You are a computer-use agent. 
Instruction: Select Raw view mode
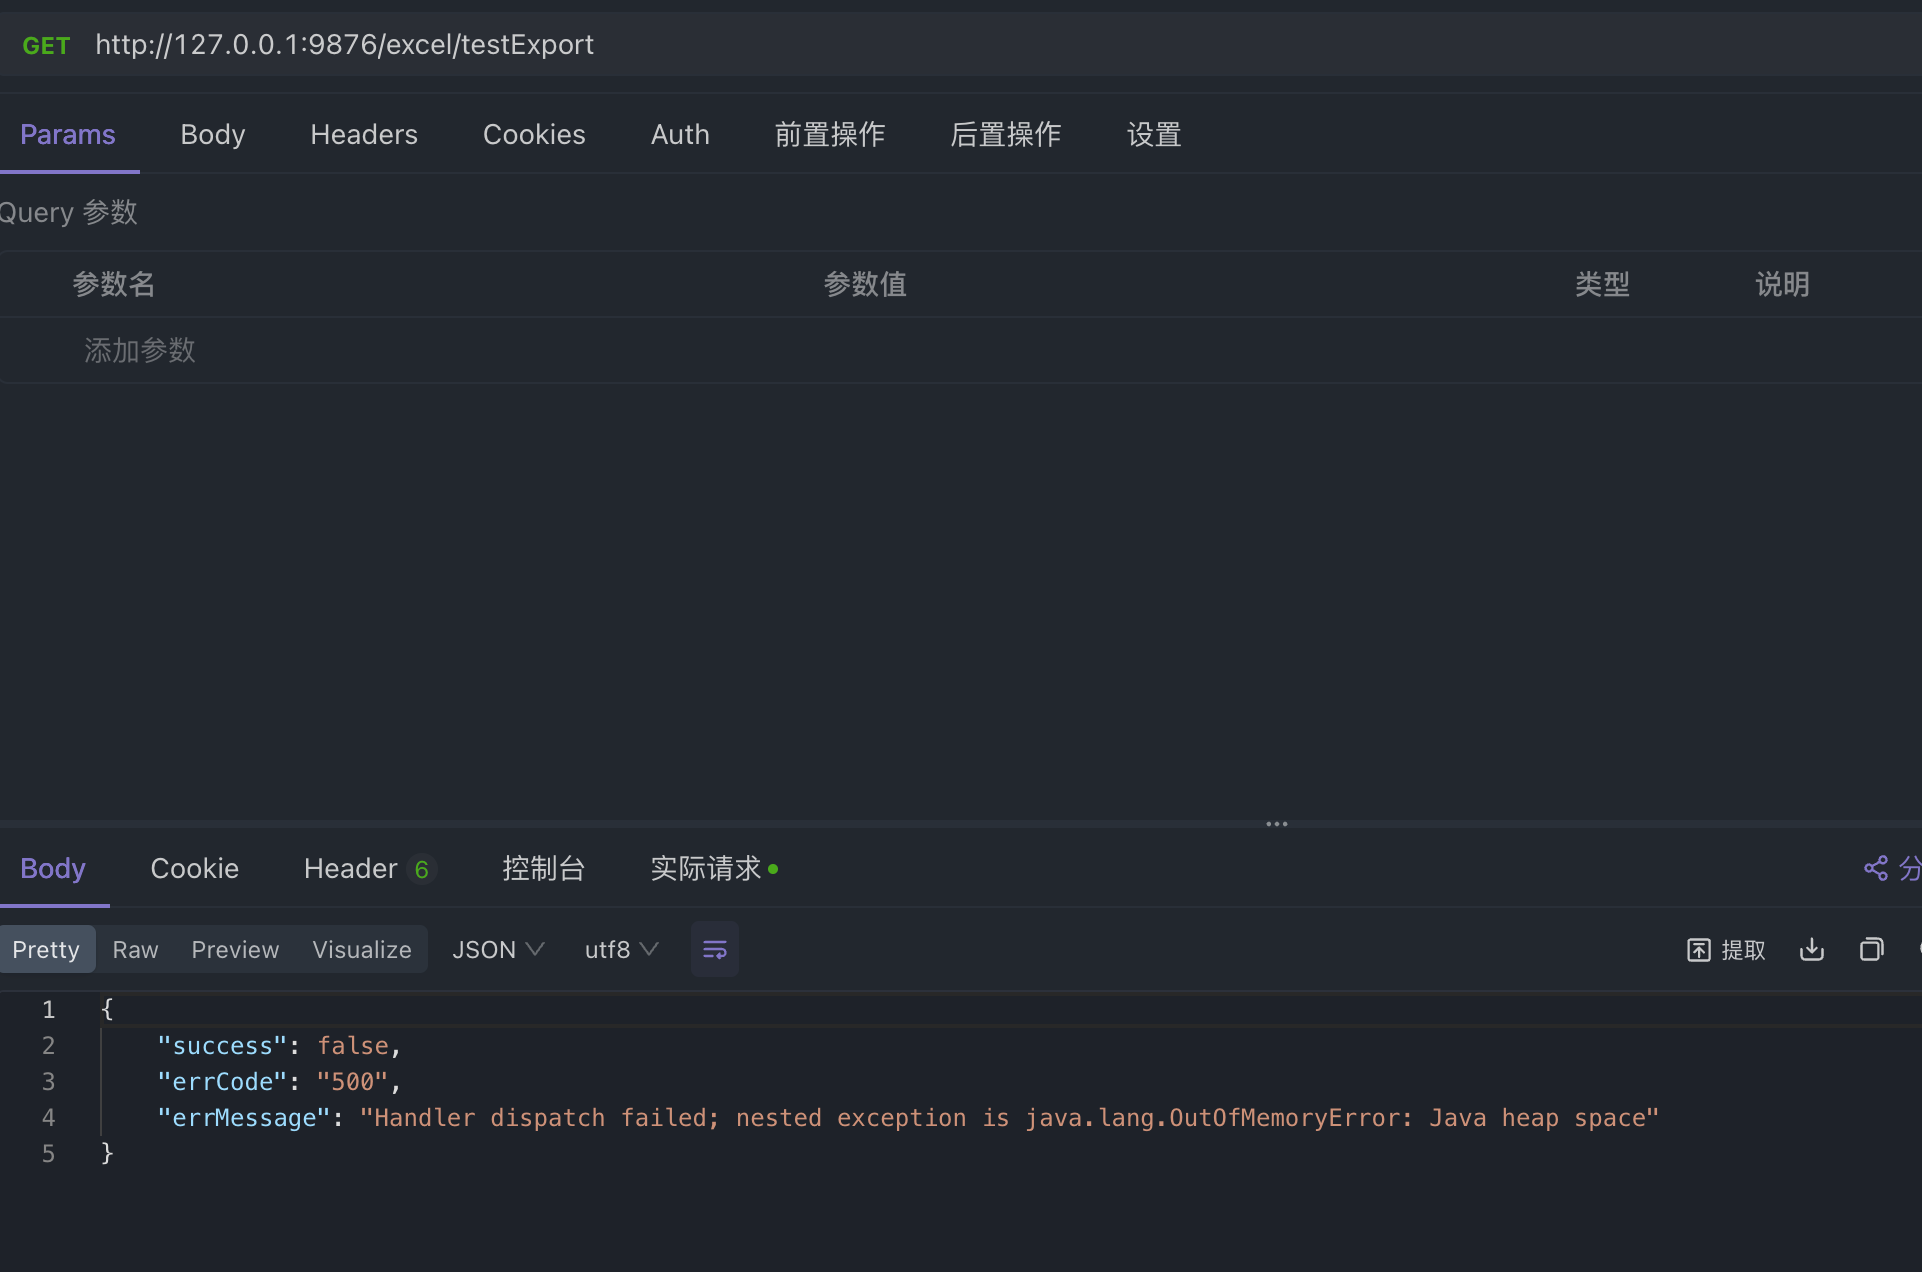pos(135,949)
